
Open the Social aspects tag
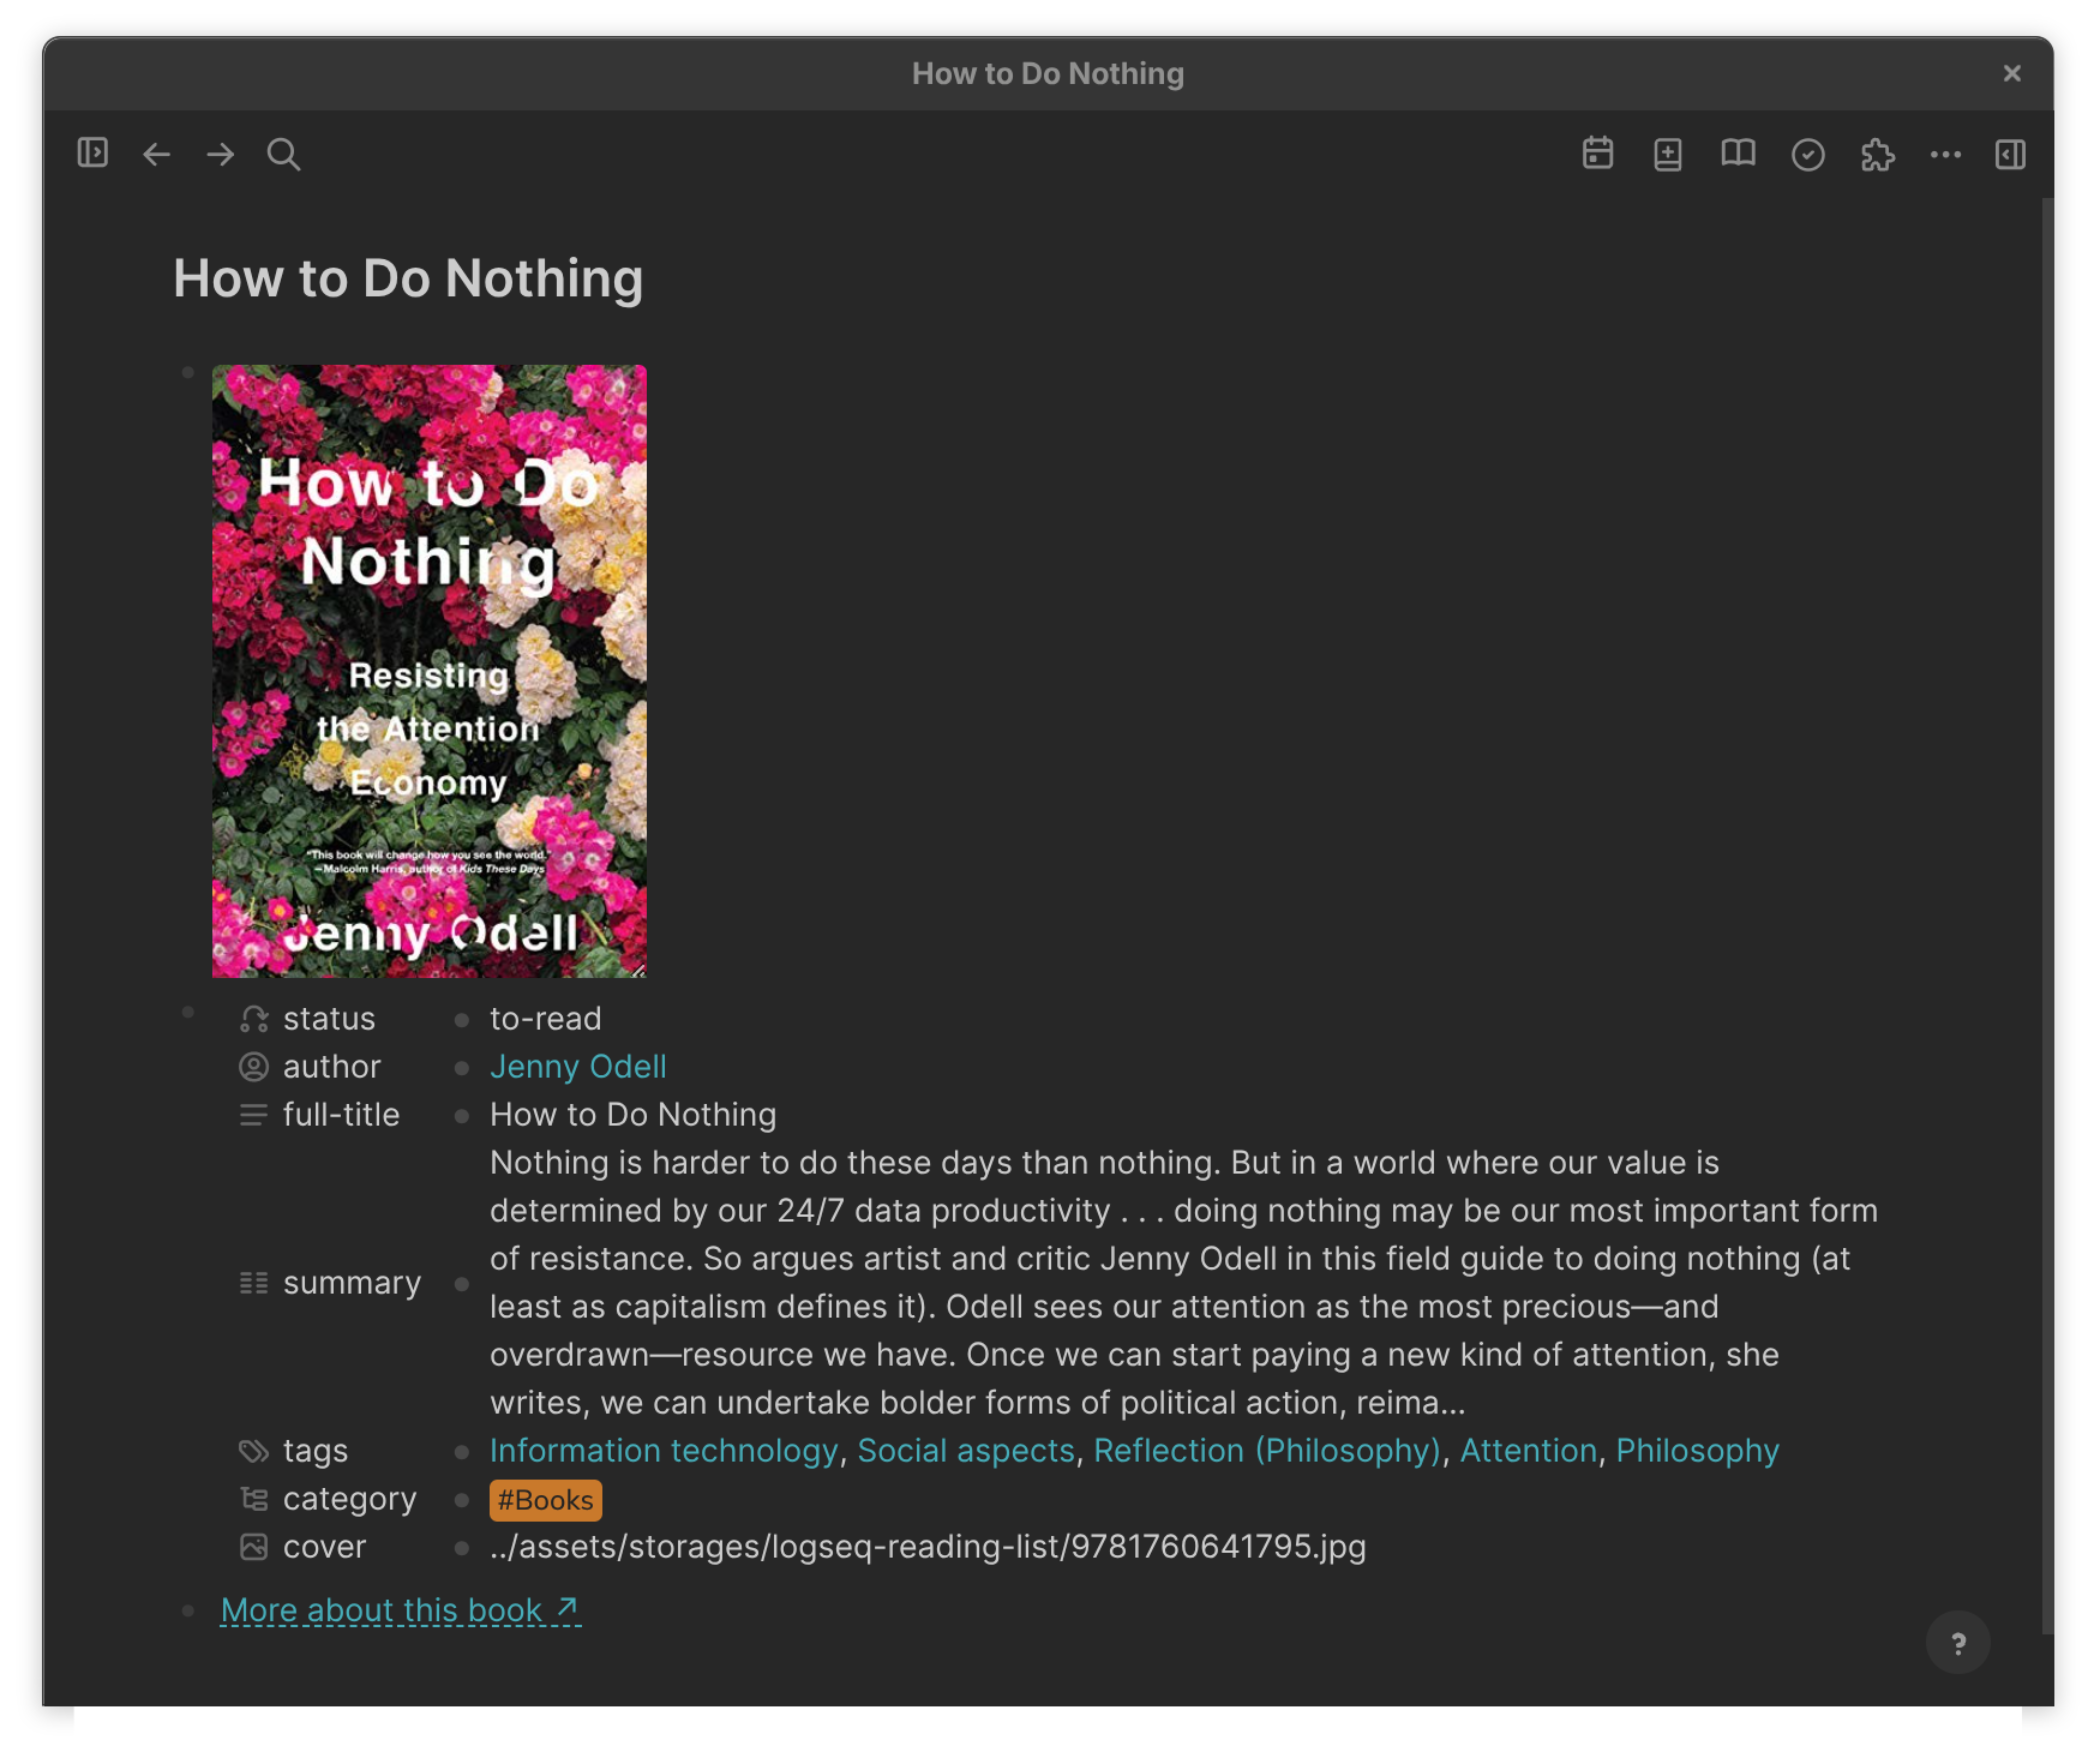[965, 1450]
